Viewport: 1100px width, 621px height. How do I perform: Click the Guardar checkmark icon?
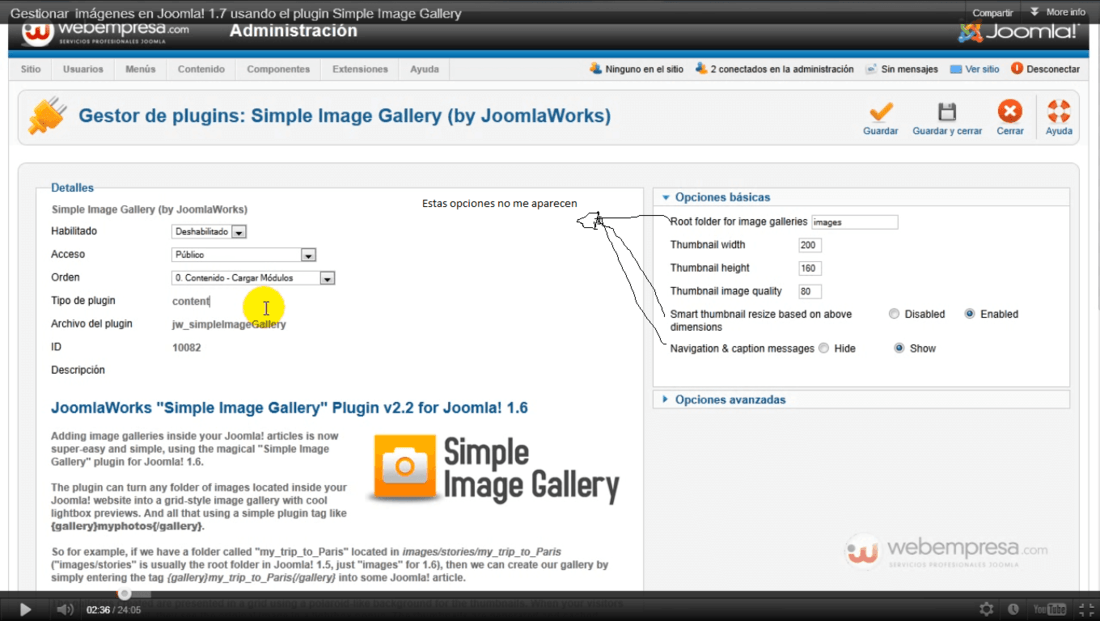[880, 112]
